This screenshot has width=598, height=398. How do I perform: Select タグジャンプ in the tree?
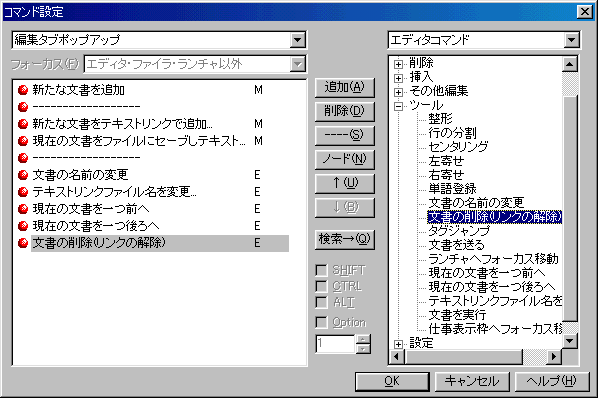pos(459,231)
